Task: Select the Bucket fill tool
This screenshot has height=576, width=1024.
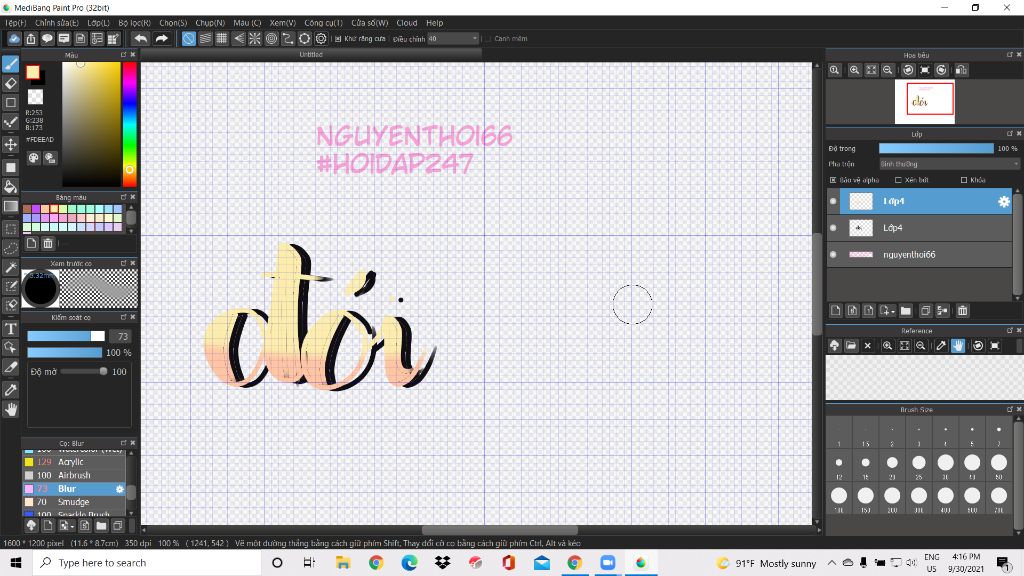Action: pos(10,187)
